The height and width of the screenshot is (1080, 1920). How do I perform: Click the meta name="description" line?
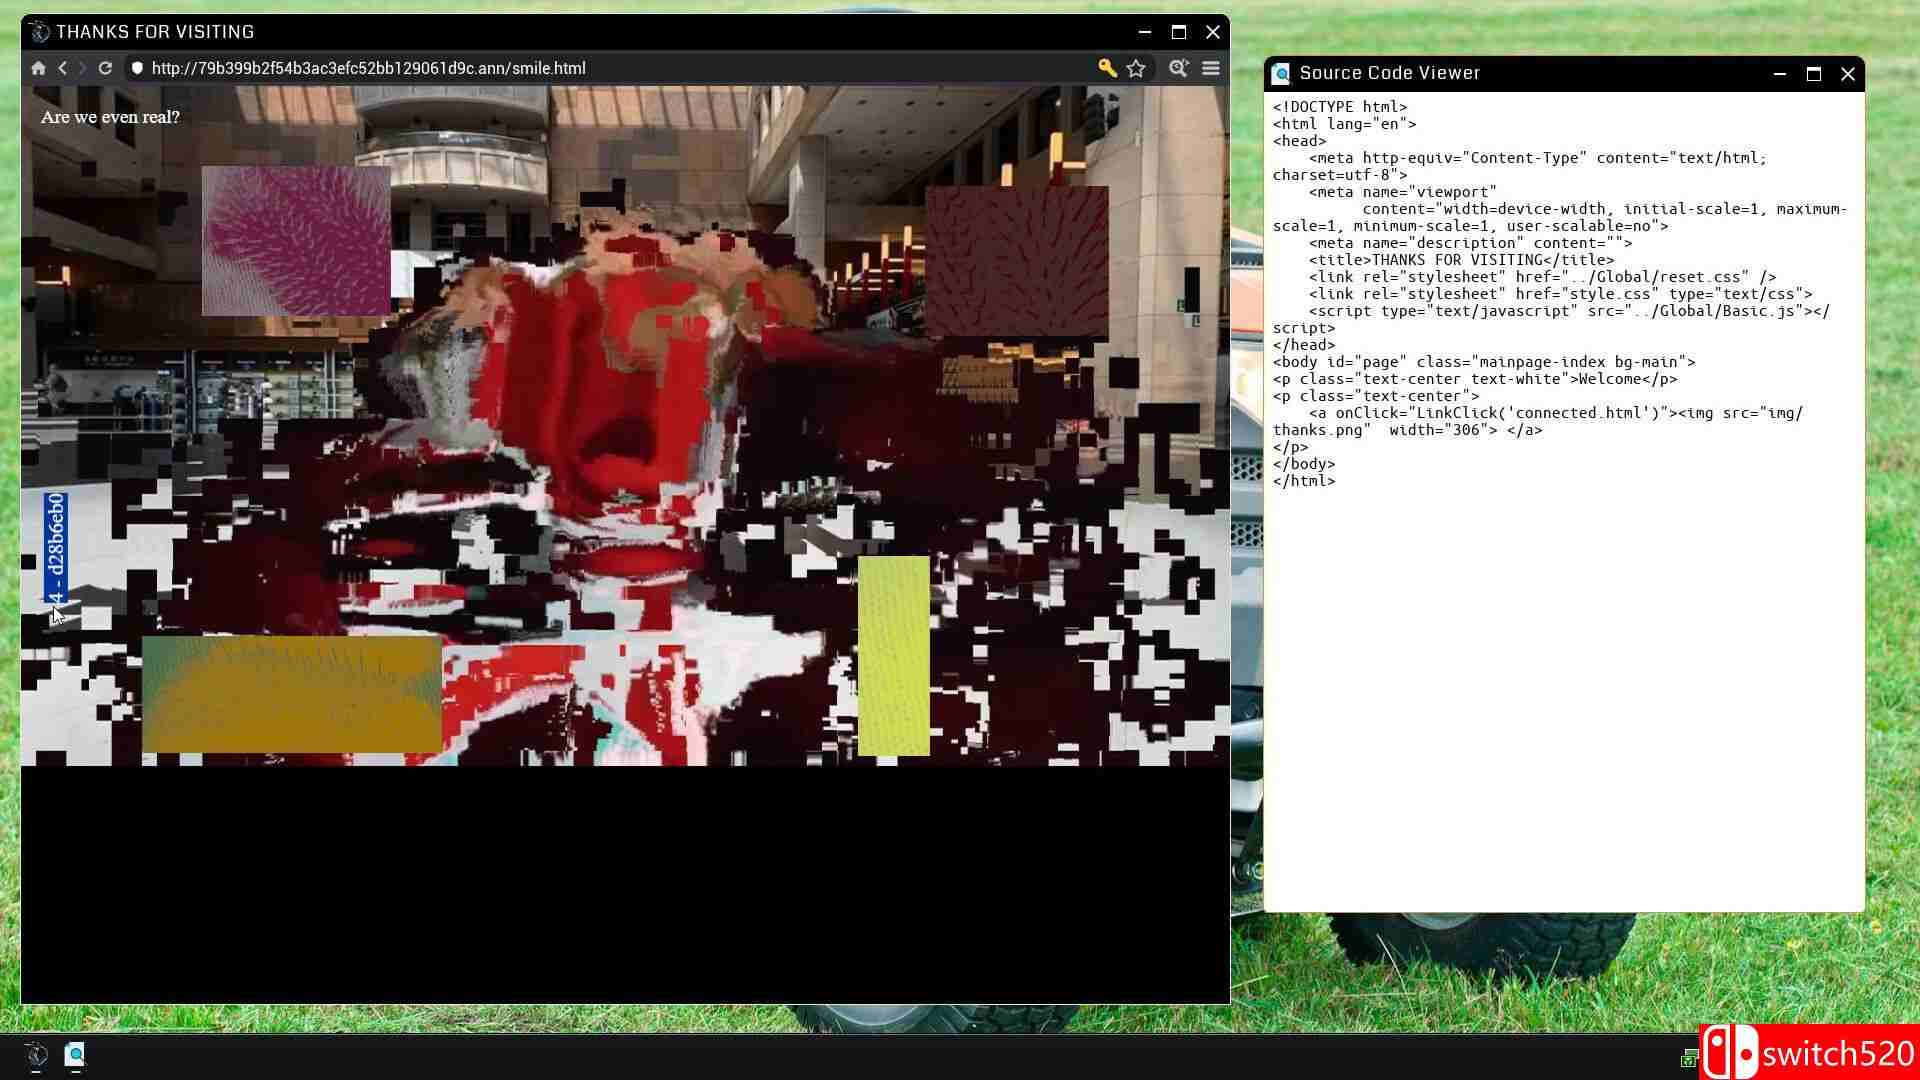tap(1470, 243)
